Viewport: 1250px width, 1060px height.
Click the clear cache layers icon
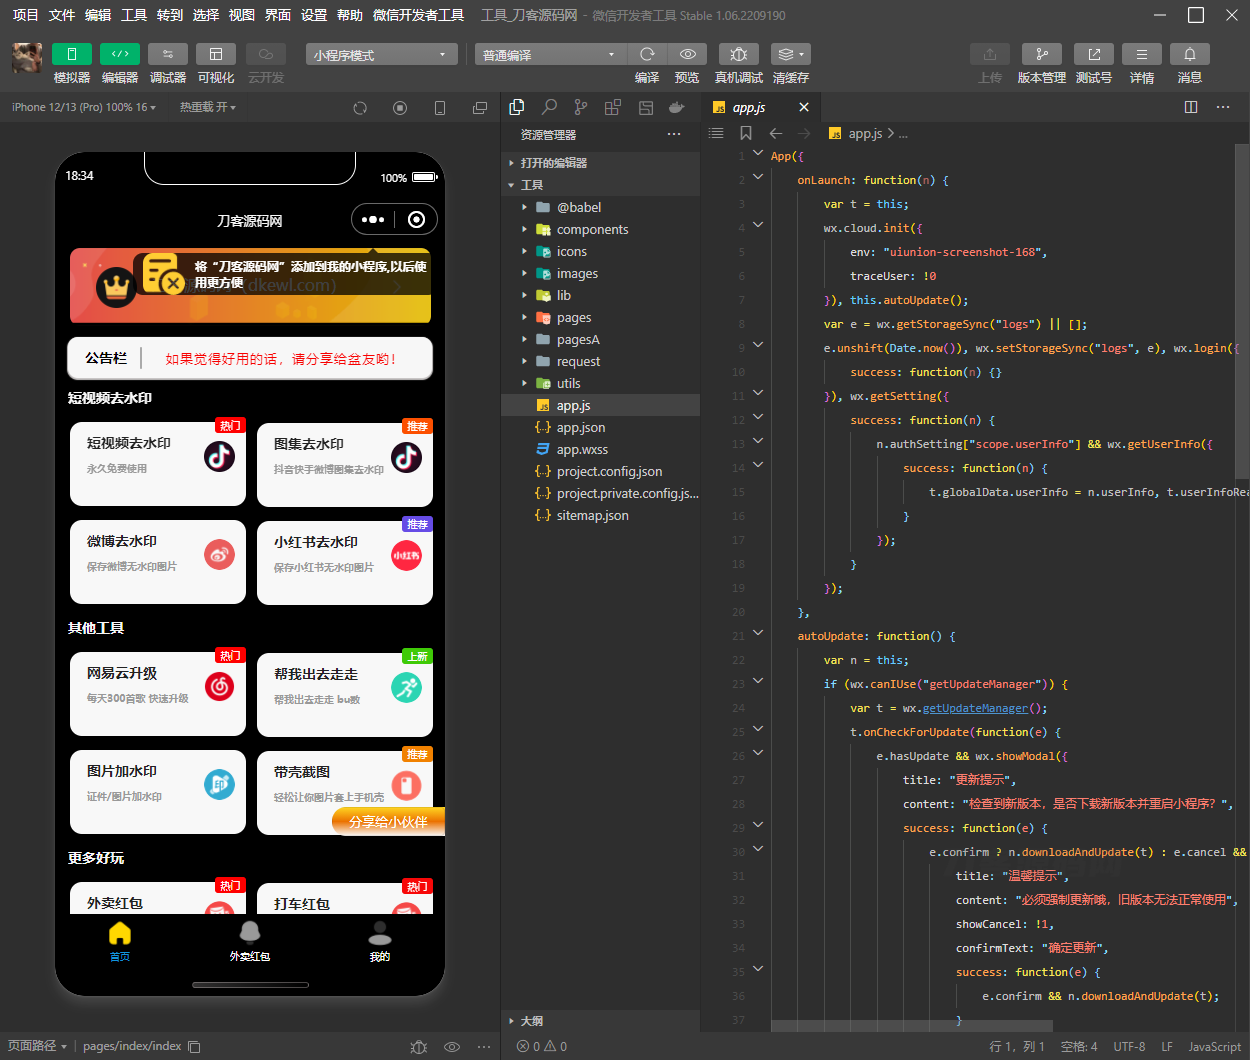(790, 54)
